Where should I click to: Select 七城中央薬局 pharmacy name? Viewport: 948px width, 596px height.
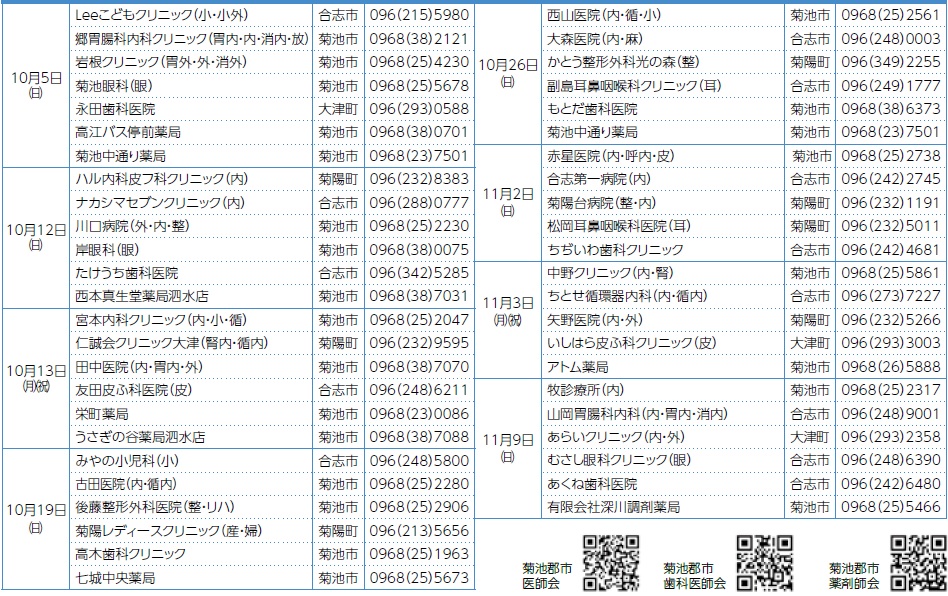[x=115, y=577]
